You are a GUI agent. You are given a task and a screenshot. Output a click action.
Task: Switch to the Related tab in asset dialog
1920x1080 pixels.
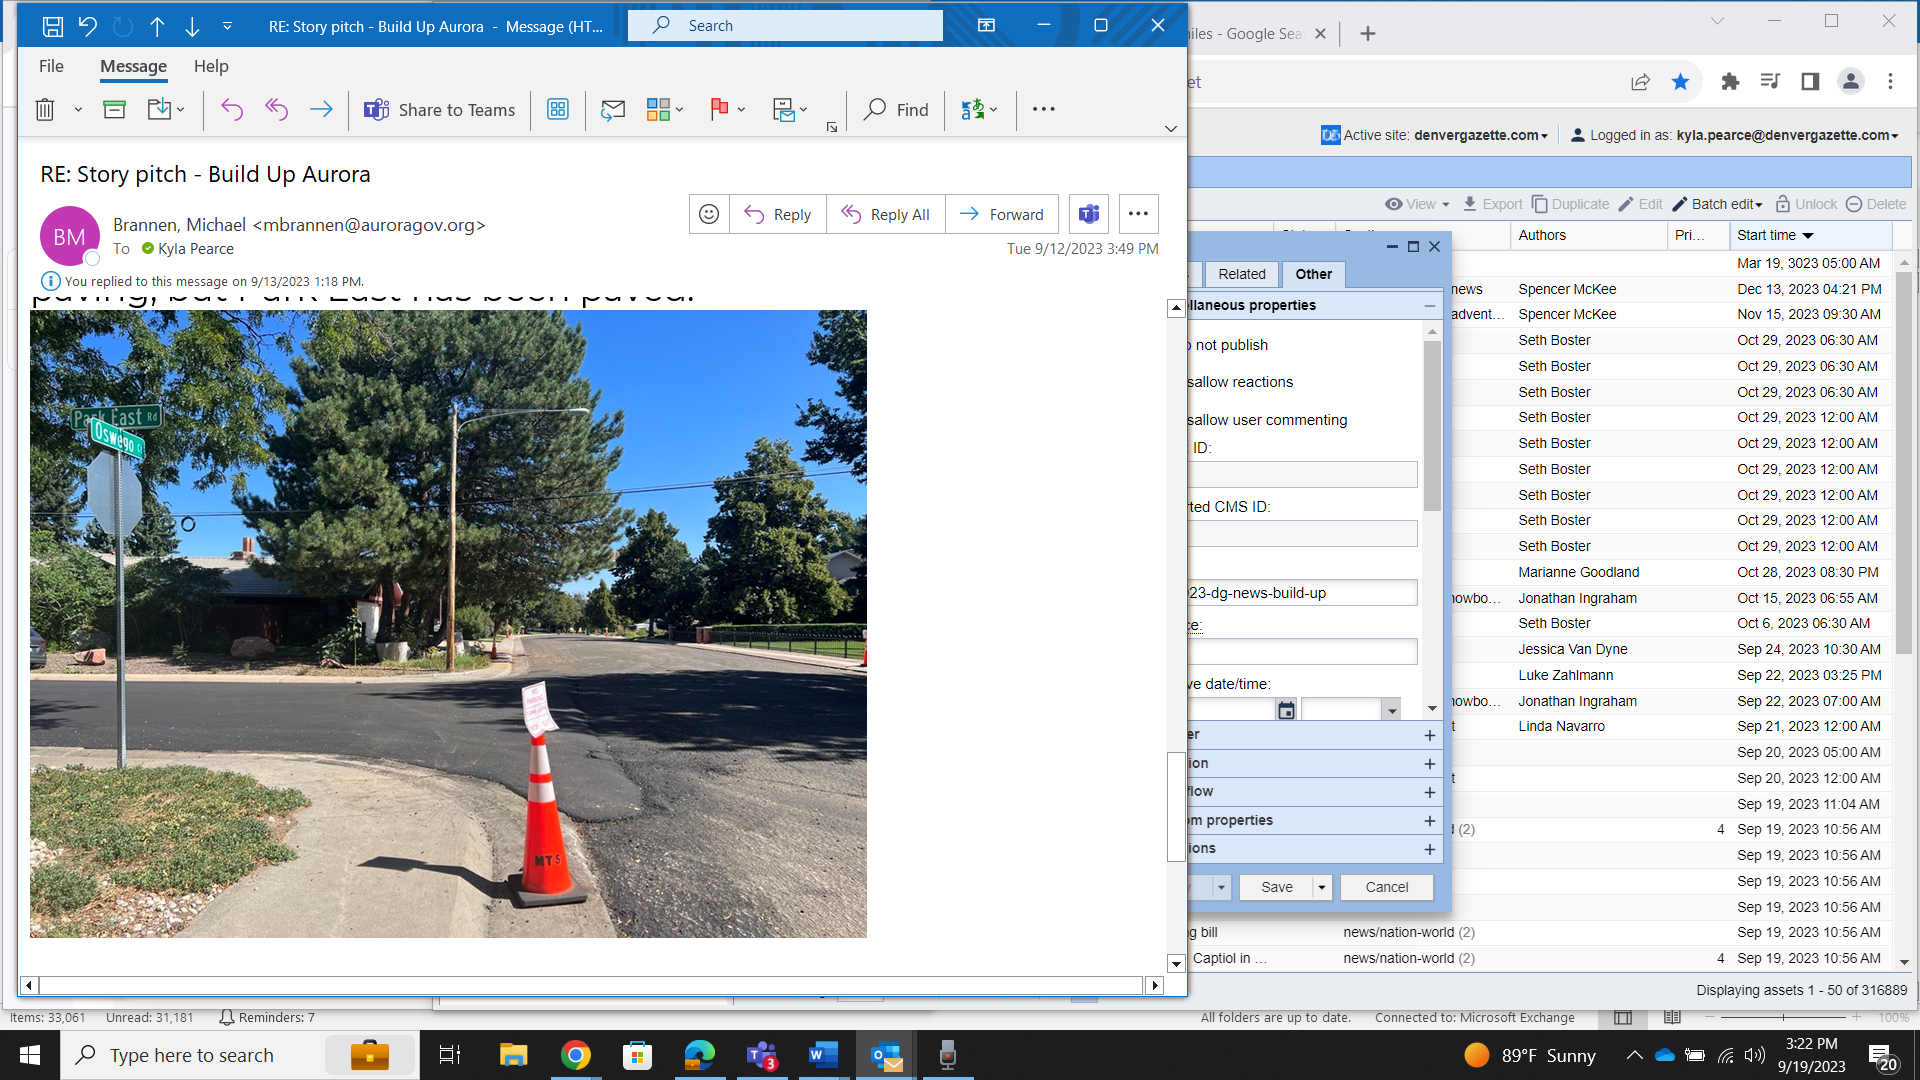click(1241, 274)
